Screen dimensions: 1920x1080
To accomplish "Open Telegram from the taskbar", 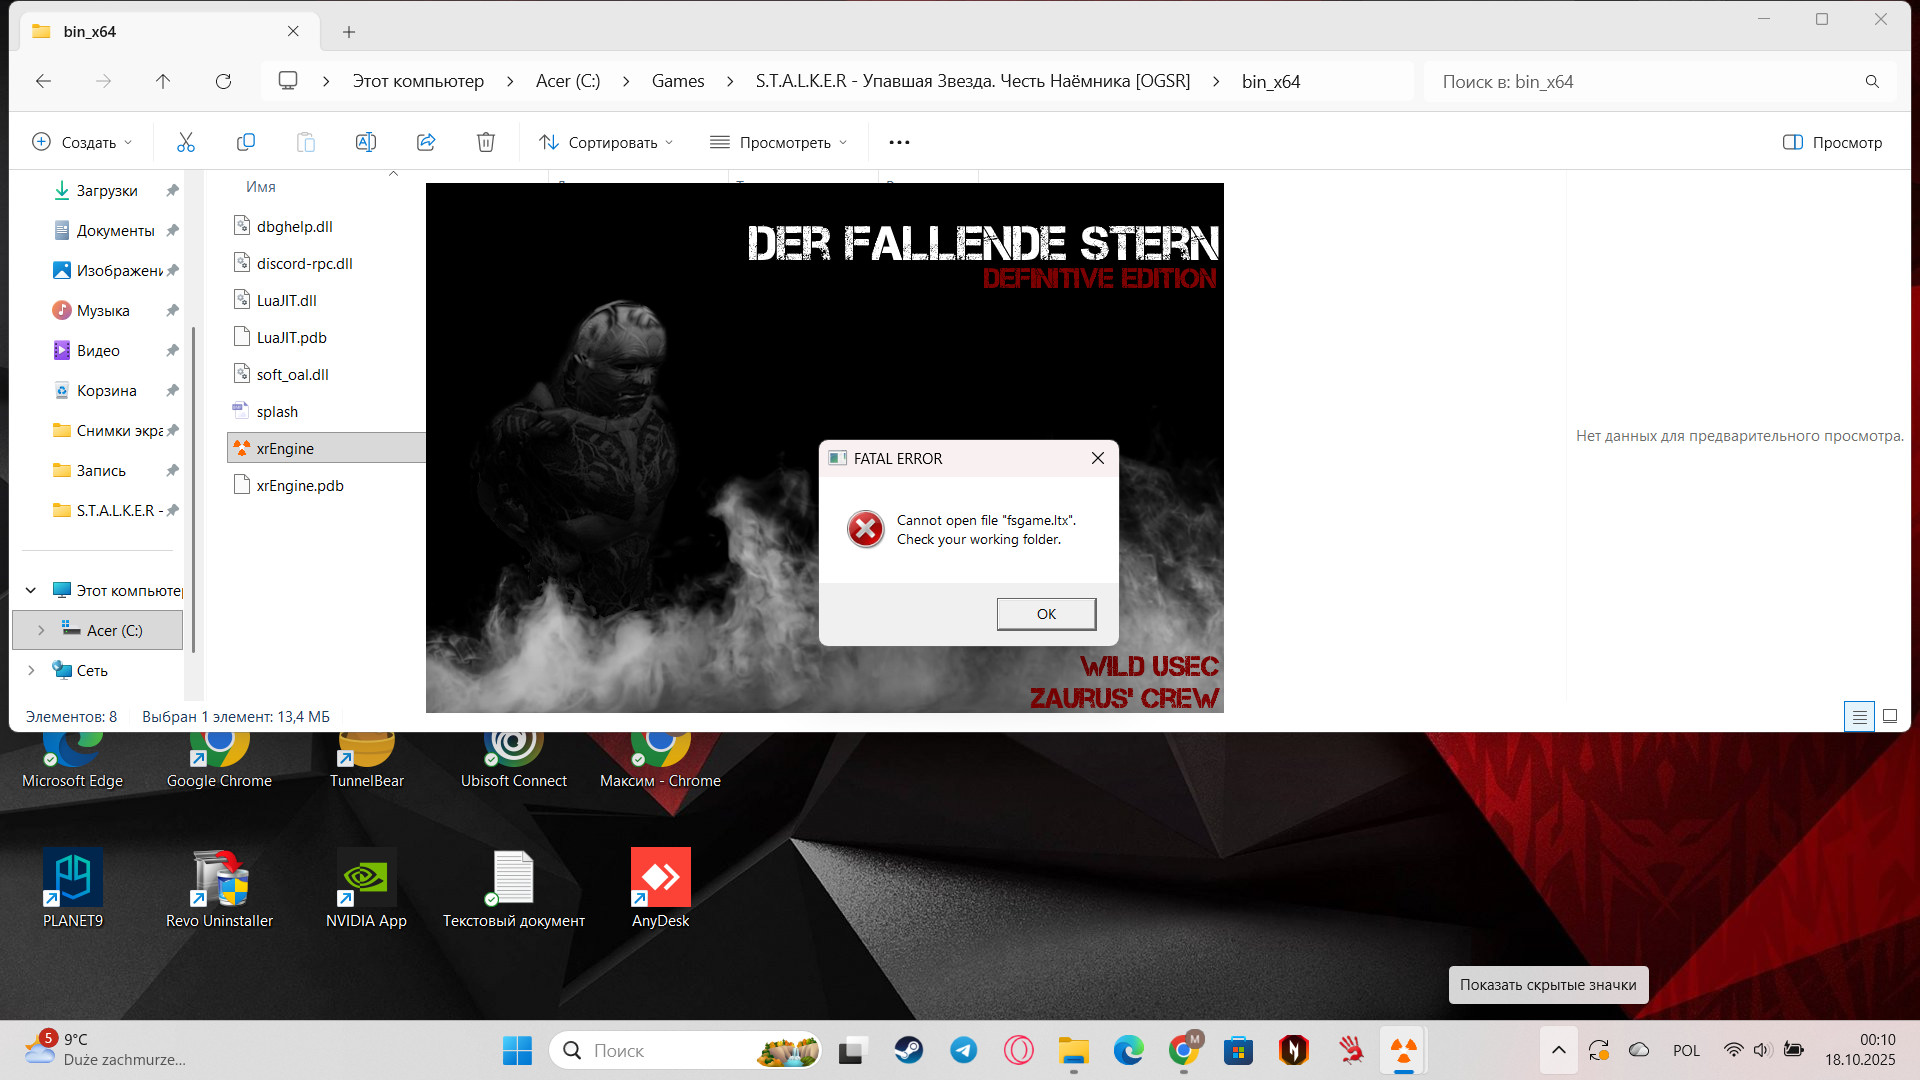I will point(963,1050).
